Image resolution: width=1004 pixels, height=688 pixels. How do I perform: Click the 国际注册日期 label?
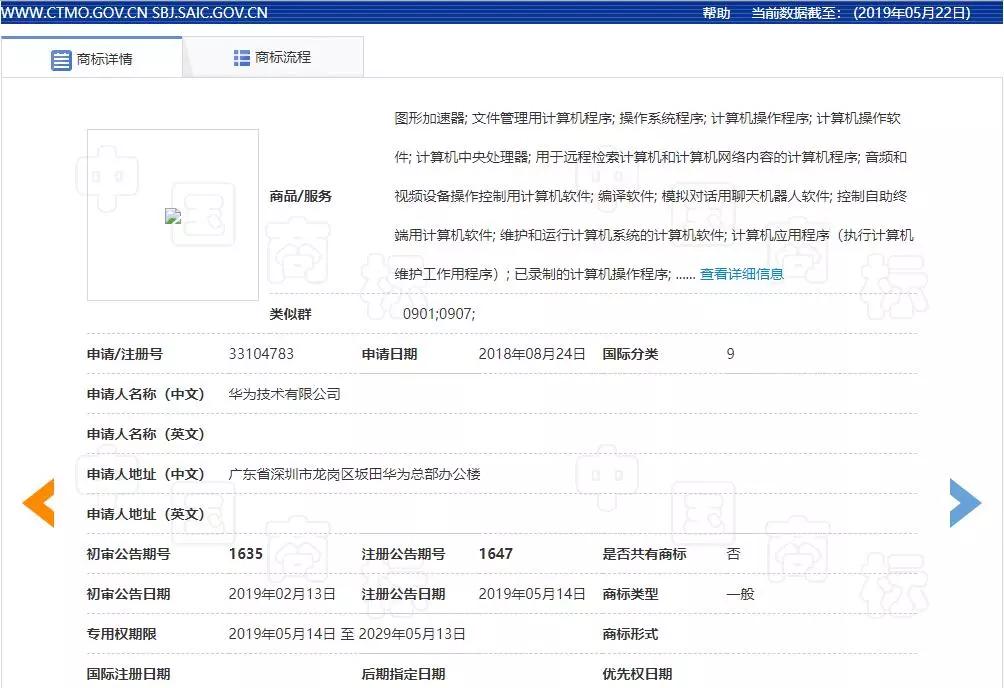pos(129,674)
